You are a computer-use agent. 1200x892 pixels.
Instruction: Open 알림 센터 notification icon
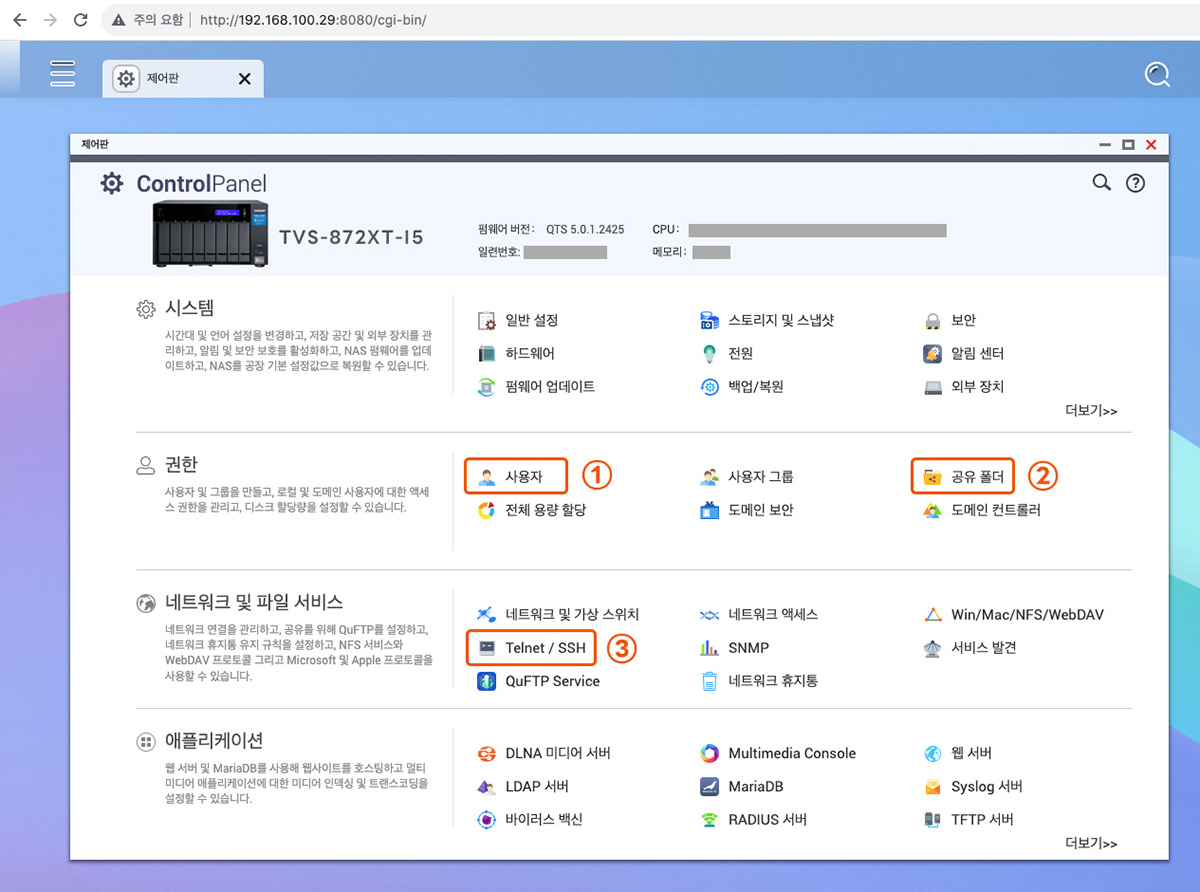coord(933,354)
